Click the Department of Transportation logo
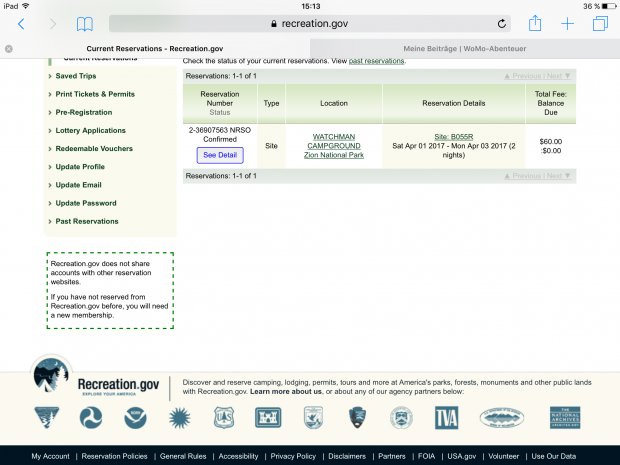620x465 pixels. pos(91,418)
